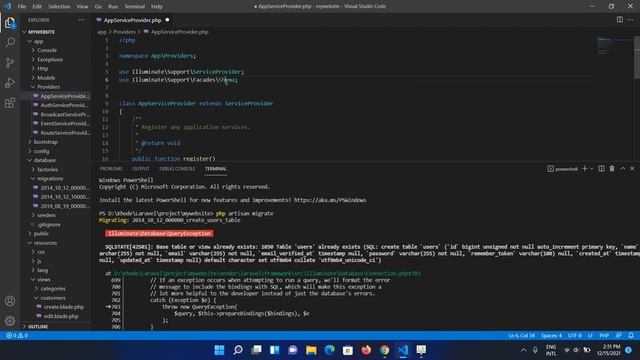Open Microsoft Edge from taskbar
The width and height of the screenshot is (640, 360).
[x=329, y=350]
